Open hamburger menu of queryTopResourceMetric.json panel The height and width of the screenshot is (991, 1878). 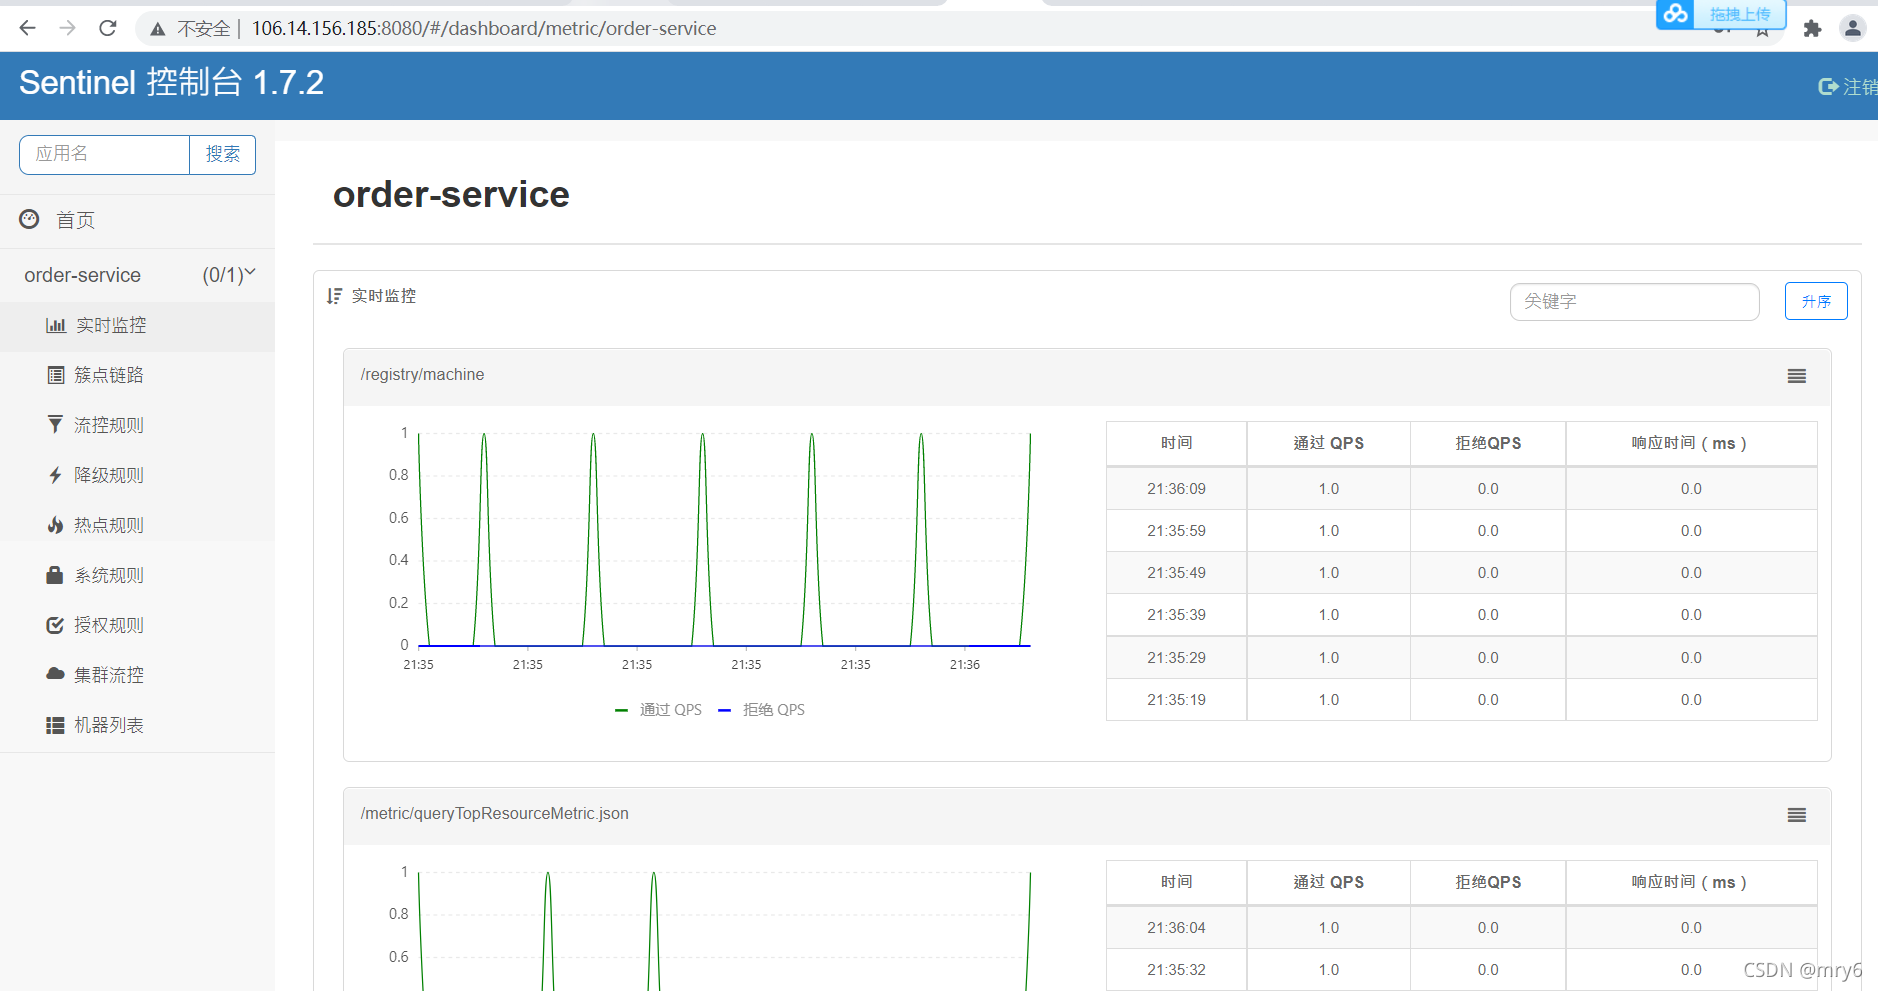point(1797,815)
